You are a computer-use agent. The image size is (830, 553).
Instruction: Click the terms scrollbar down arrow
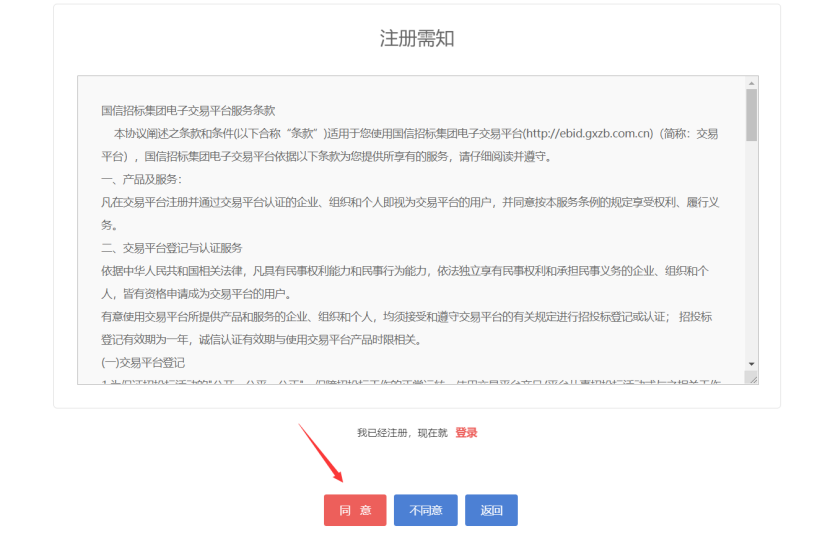751,363
